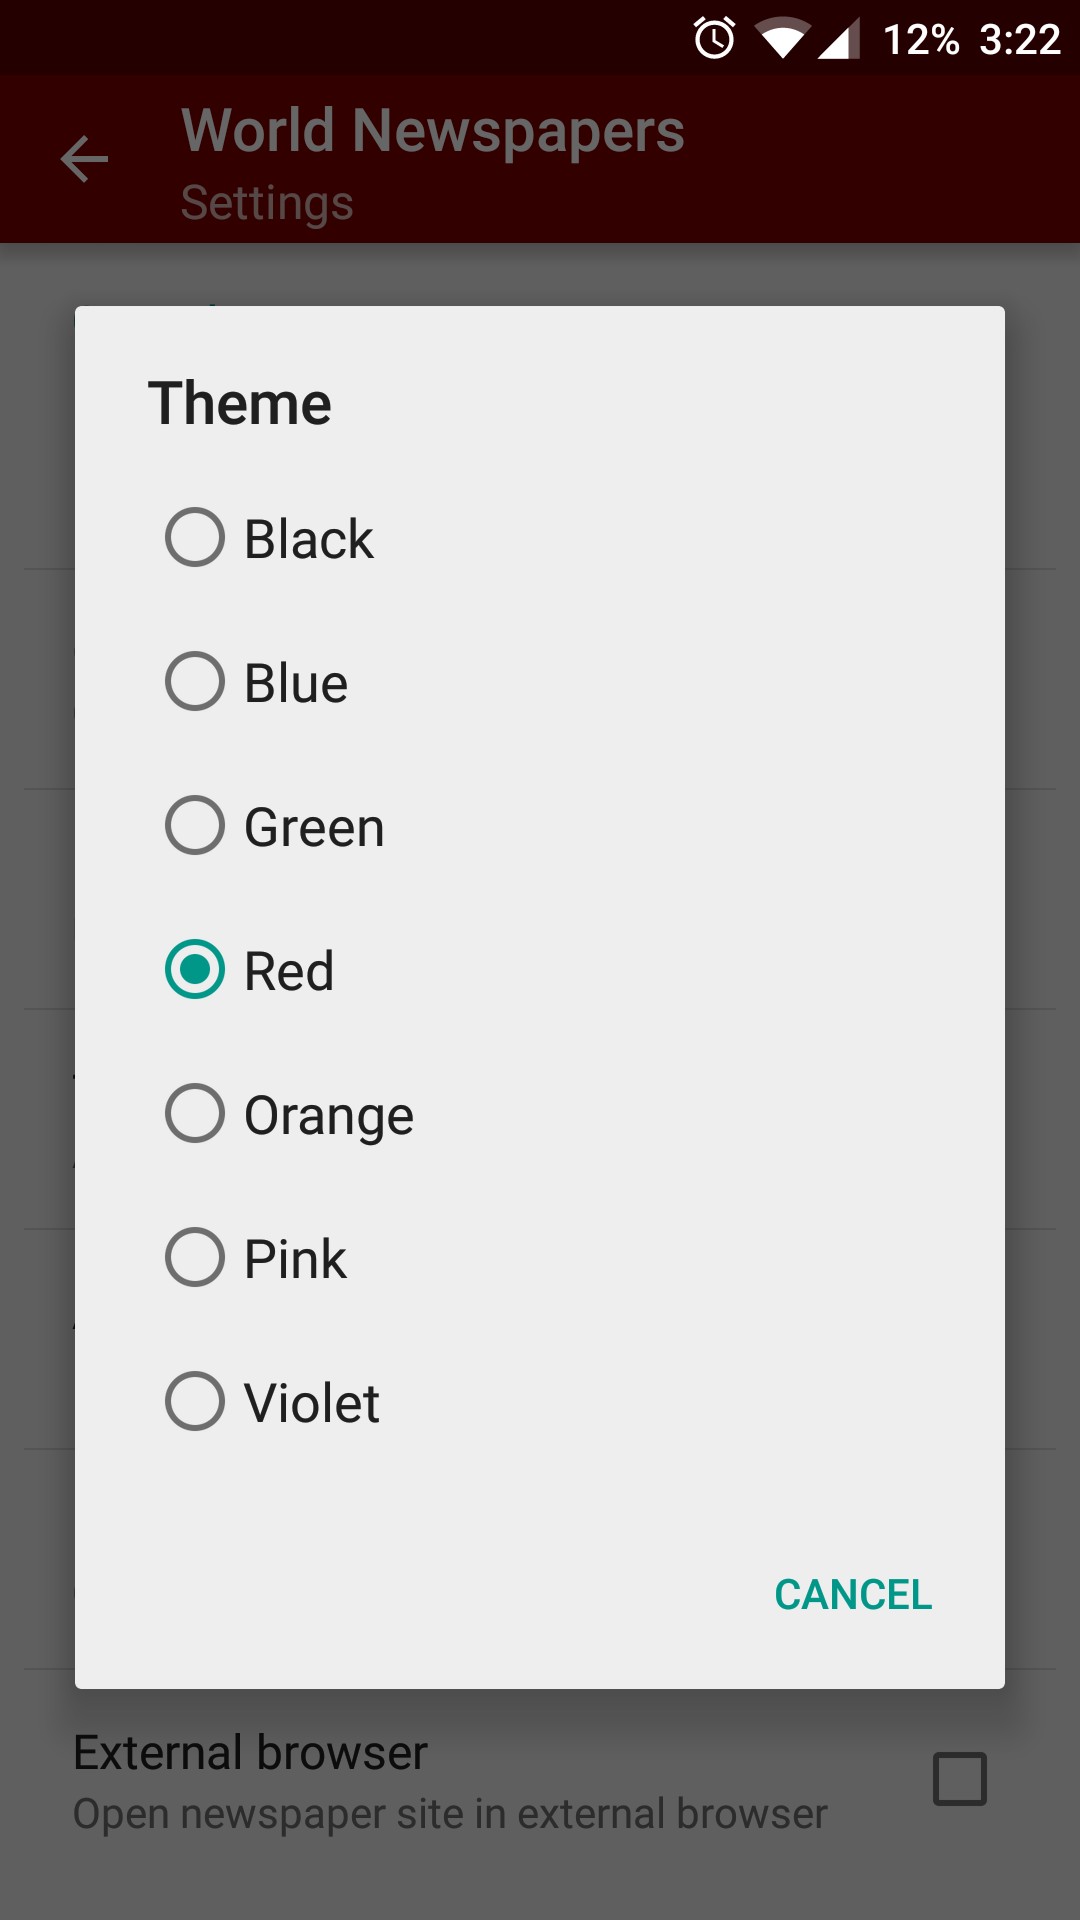
Task: Select the Blue theme radio button
Action: click(x=195, y=682)
